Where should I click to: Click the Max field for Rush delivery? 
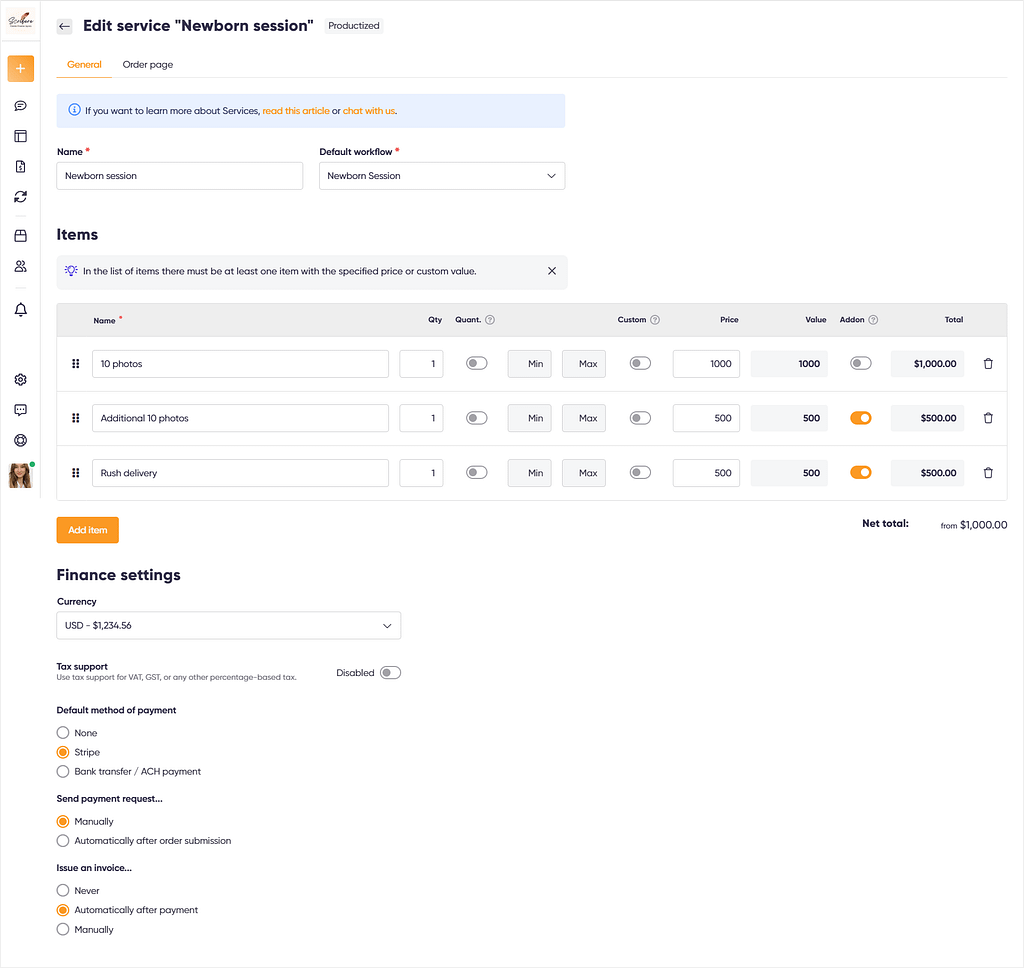(x=584, y=473)
